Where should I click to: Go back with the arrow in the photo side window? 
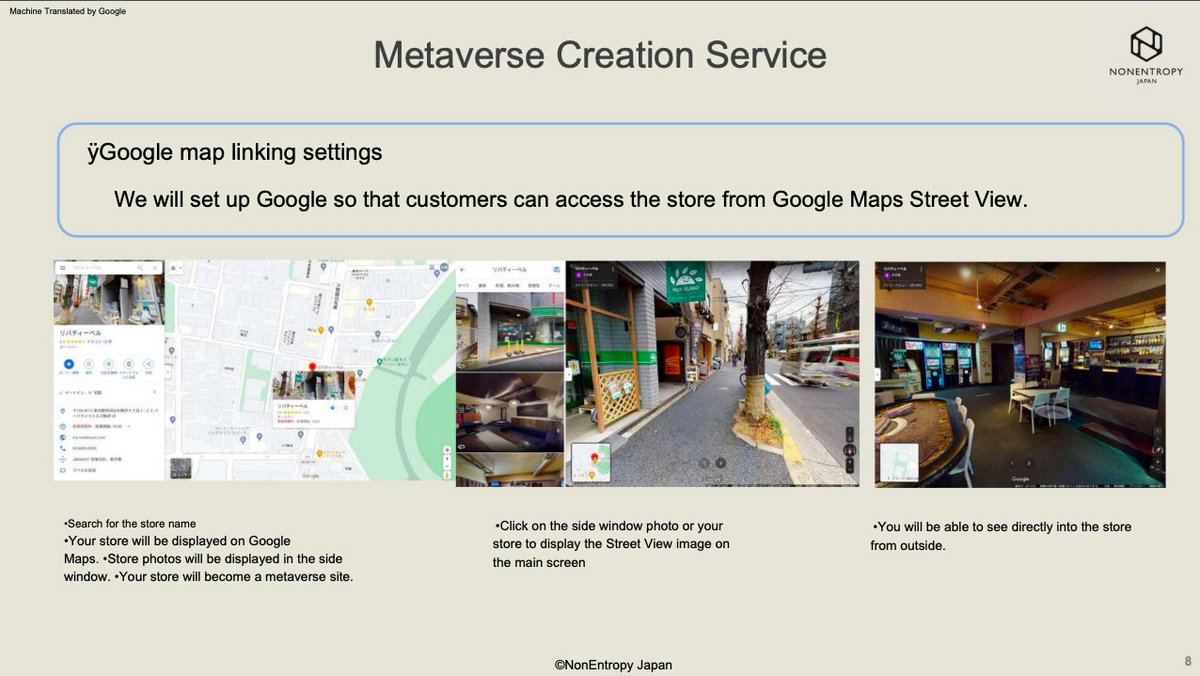pyautogui.click(x=463, y=270)
